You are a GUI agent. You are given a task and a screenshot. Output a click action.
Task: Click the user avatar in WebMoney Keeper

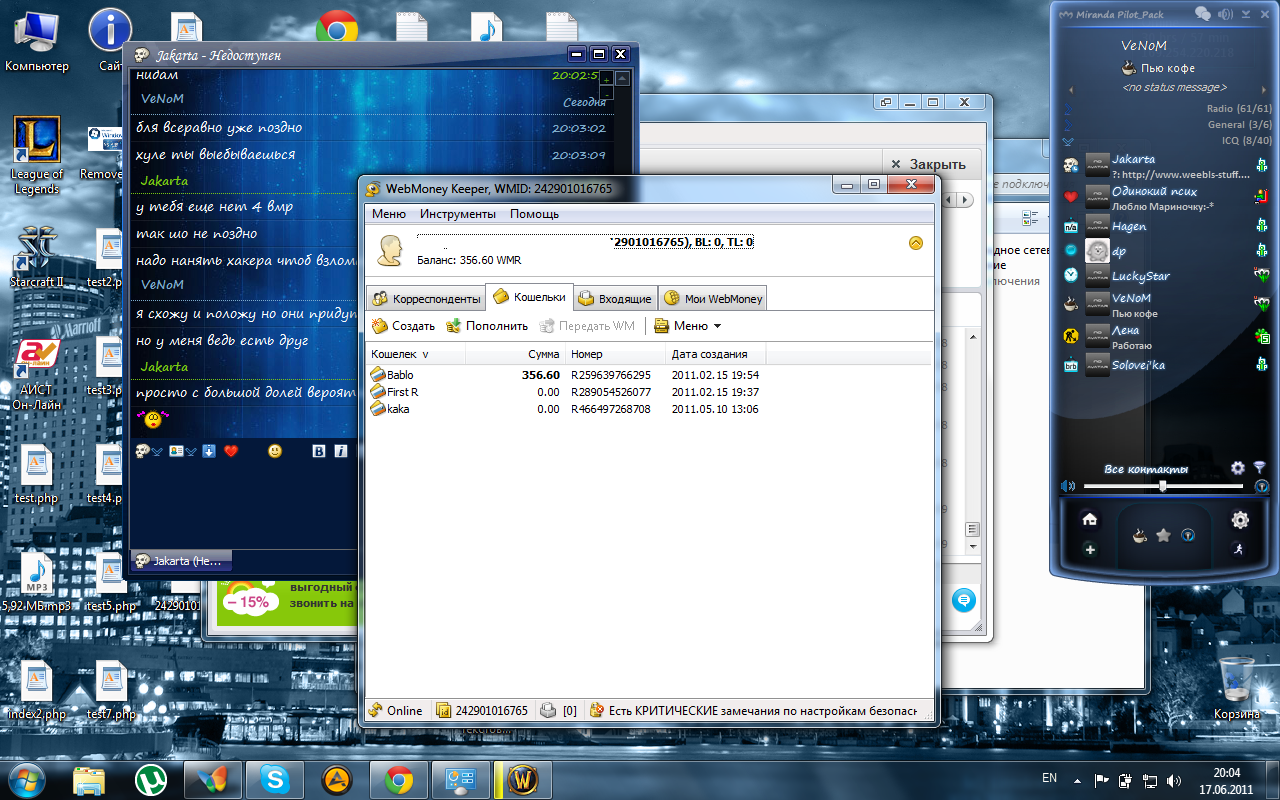click(390, 250)
